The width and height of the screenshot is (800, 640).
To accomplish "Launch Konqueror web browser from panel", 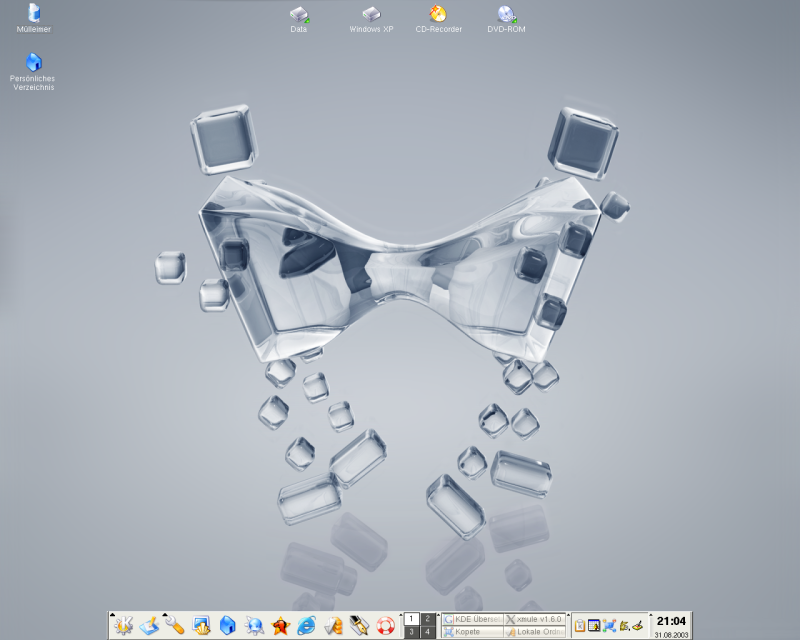I will (x=254, y=626).
